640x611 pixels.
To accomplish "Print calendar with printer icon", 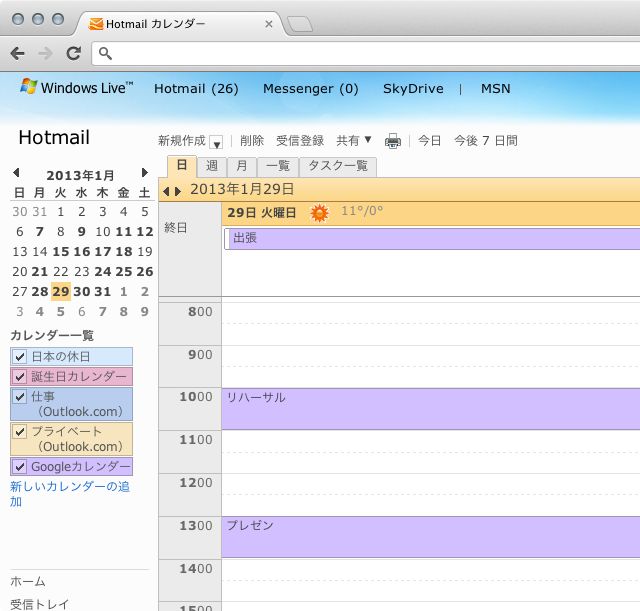I will (393, 141).
